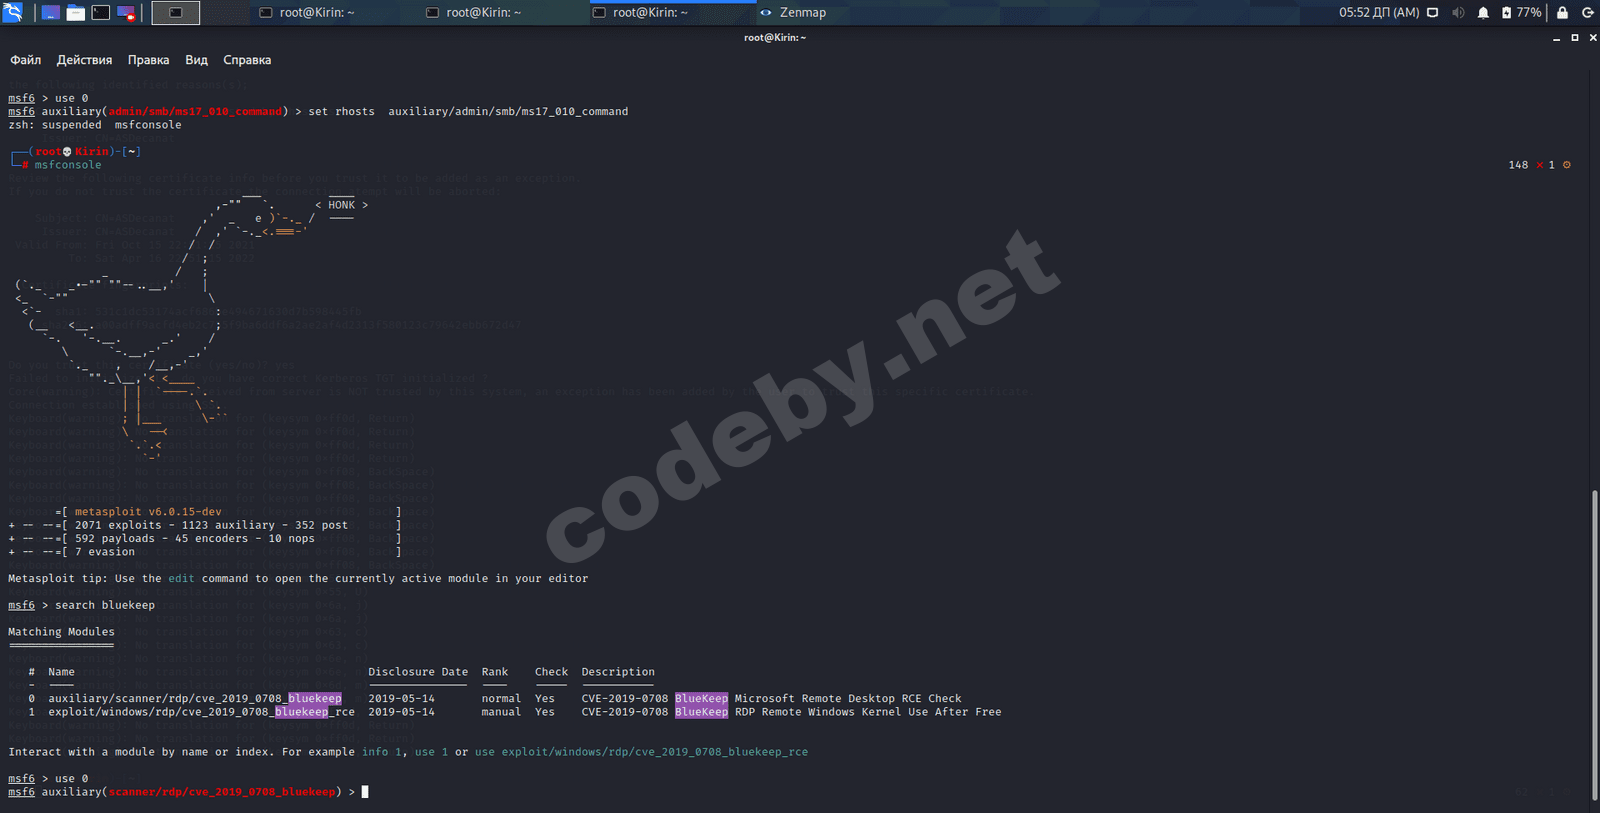Image resolution: width=1600 pixels, height=813 pixels.
Task: Click the red 'admin/smb/ms17_010_command' module name
Action: (195, 112)
